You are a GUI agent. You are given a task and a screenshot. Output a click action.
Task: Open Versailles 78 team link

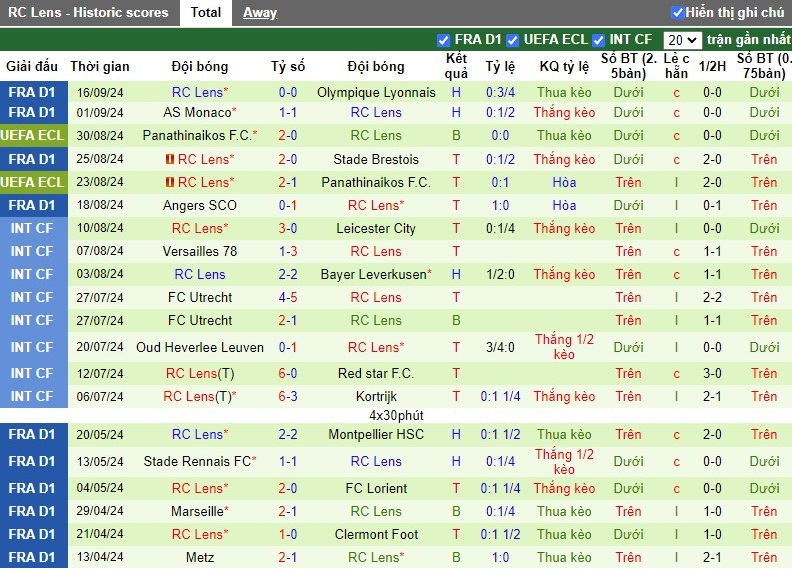(x=200, y=251)
